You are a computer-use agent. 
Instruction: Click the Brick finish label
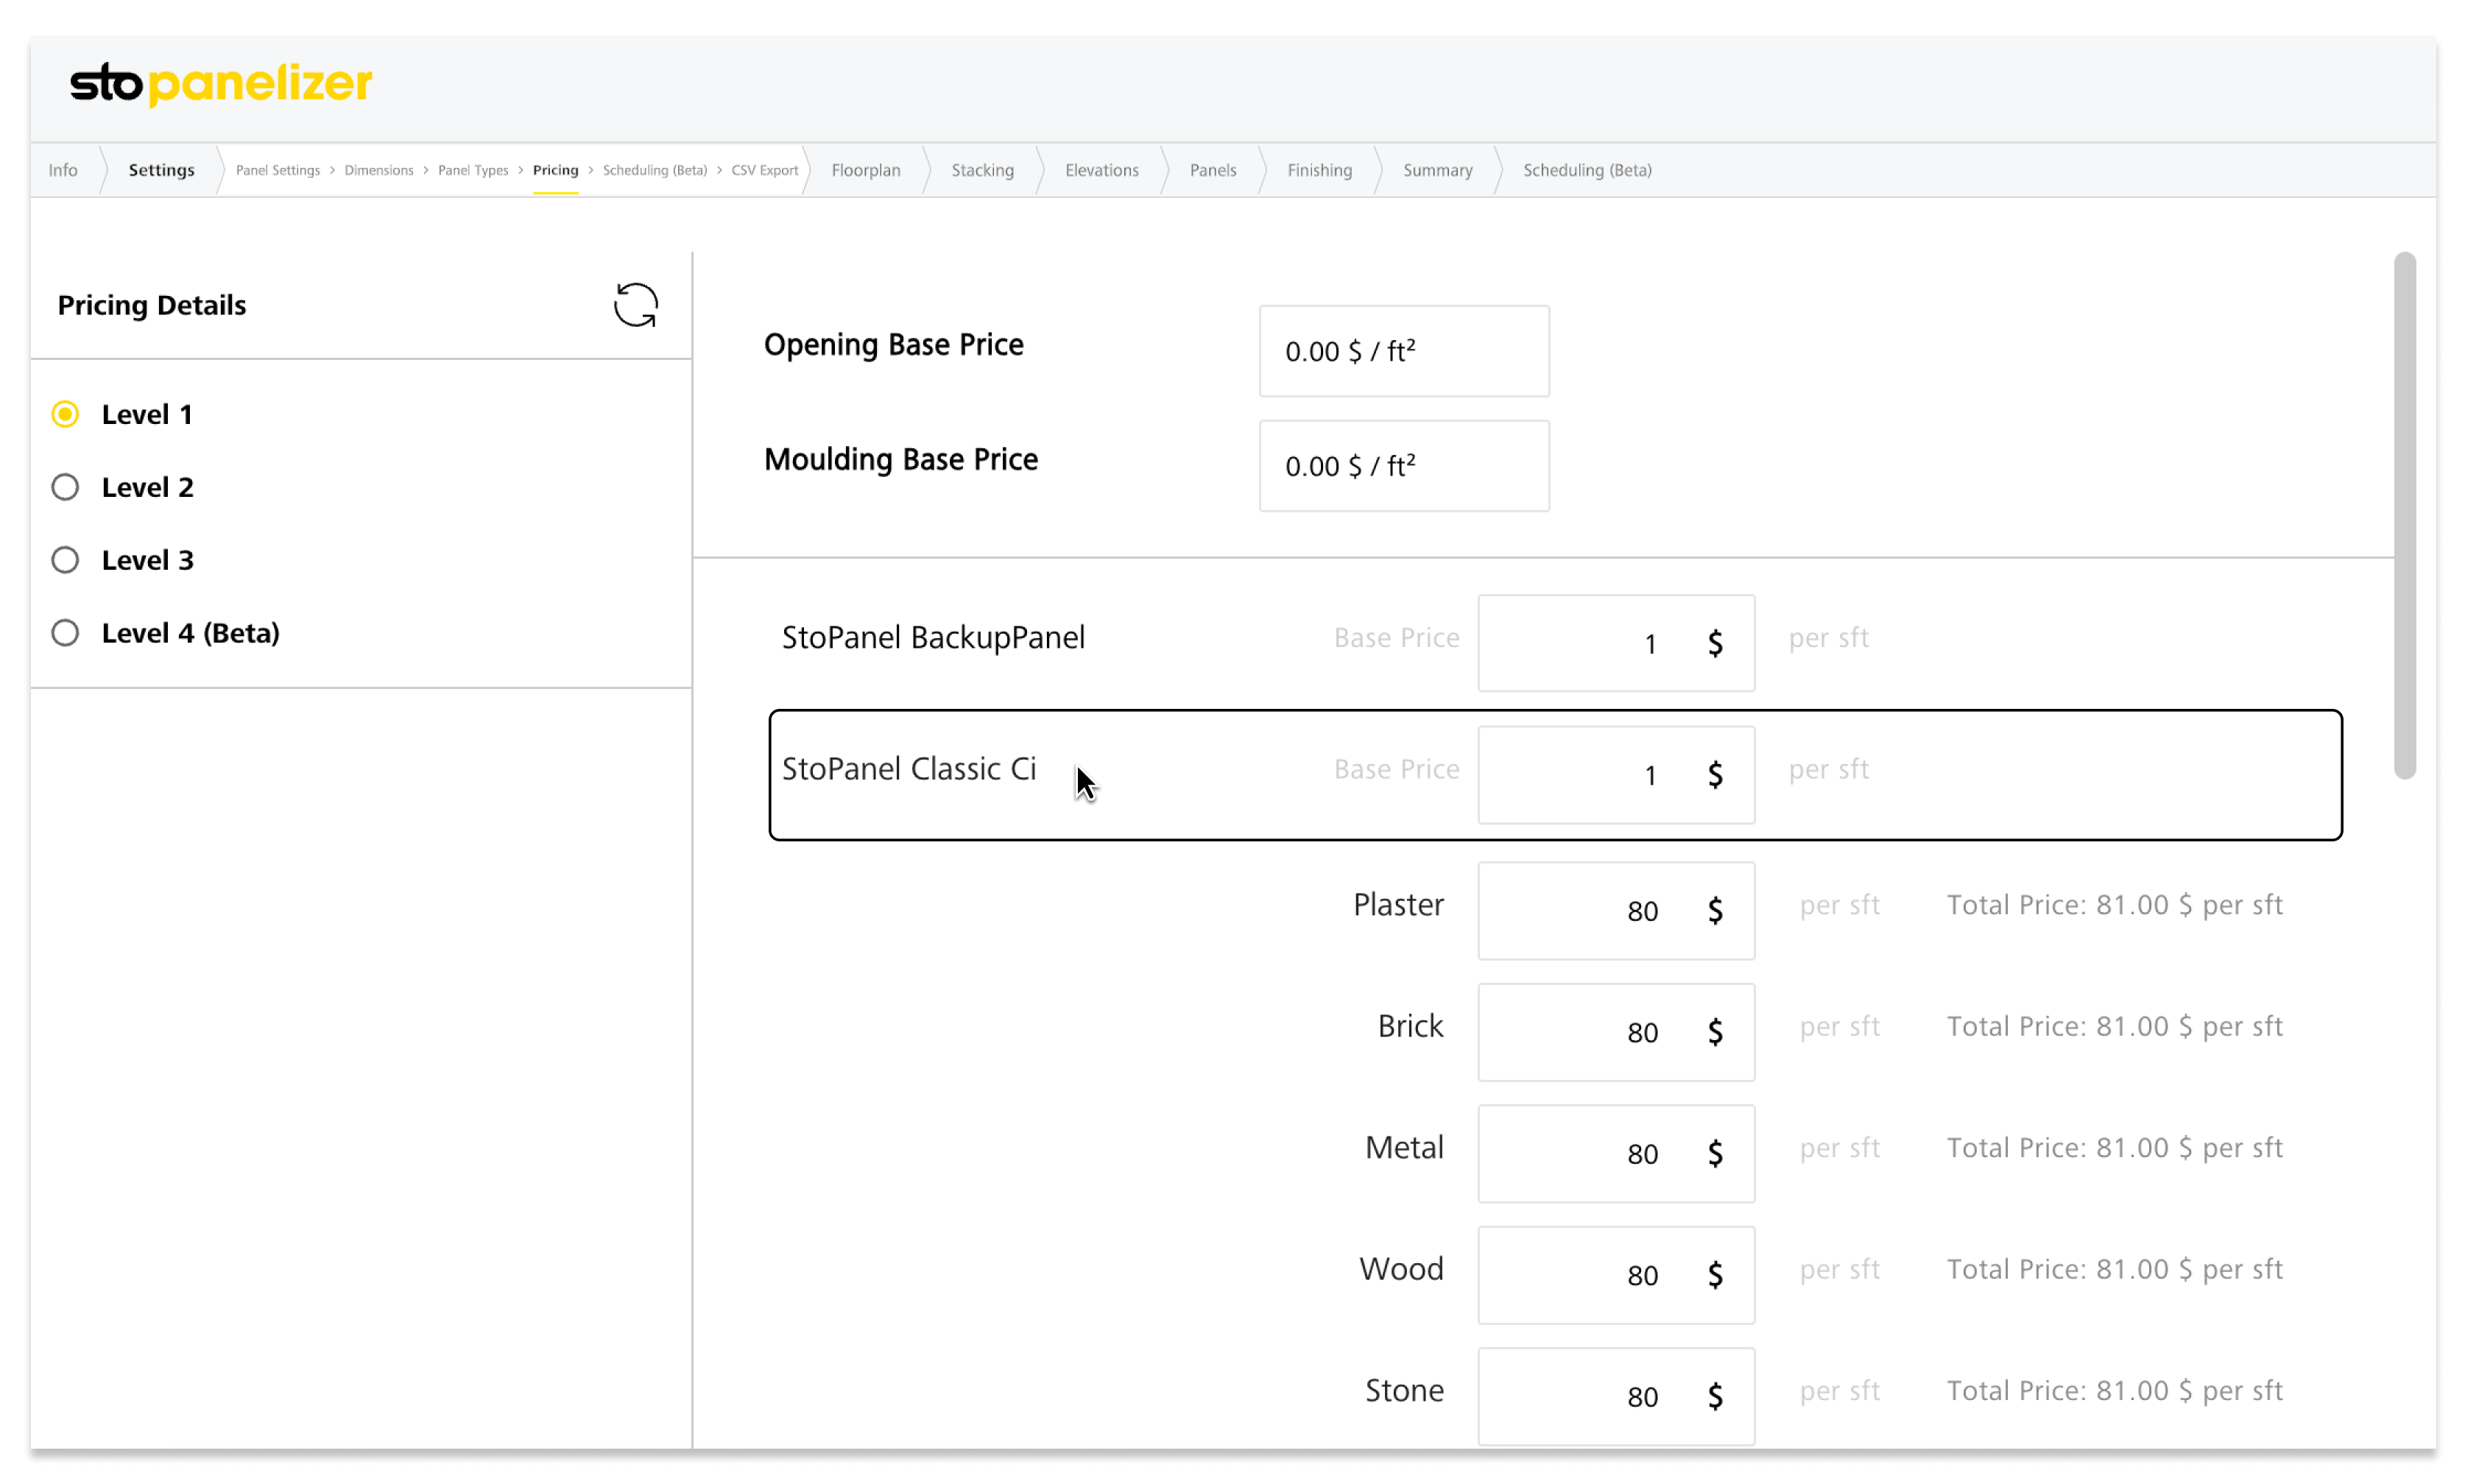(x=1409, y=1026)
